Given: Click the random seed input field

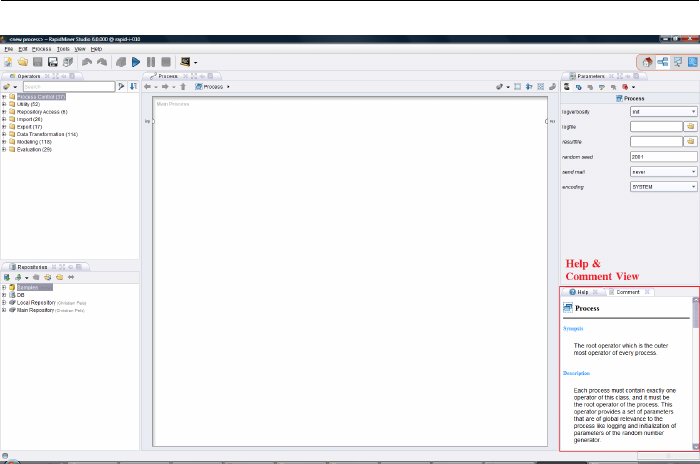Looking at the screenshot, I should click(x=663, y=157).
